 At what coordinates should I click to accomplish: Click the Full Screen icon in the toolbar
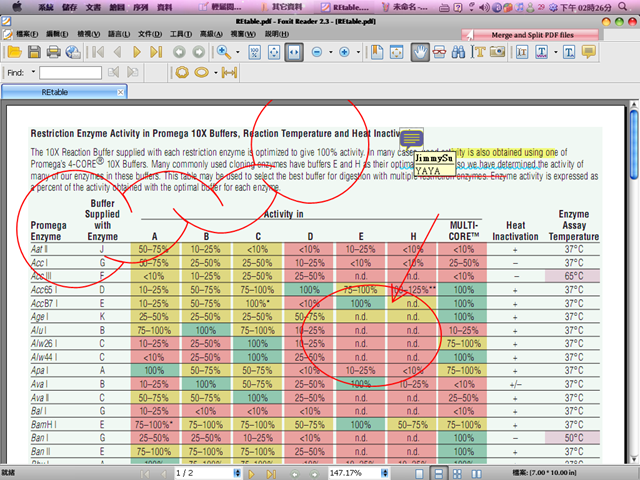(x=396, y=52)
